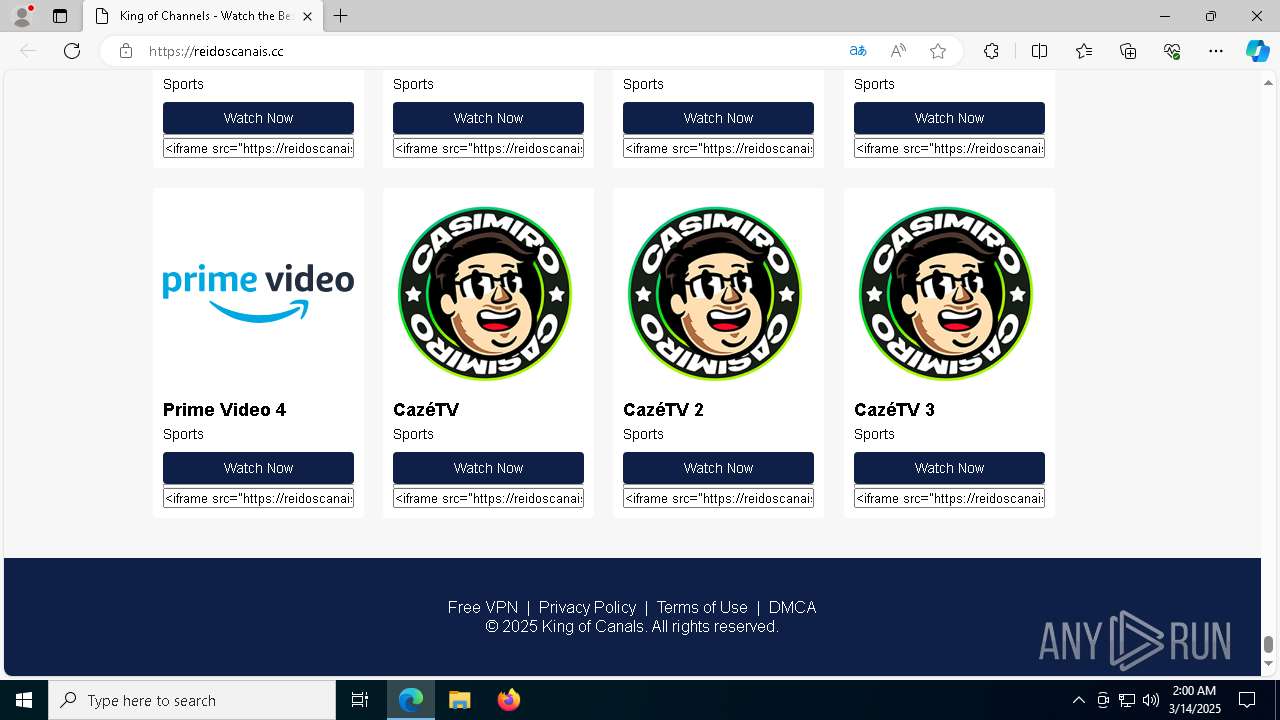
Task: Select iframe code field under CazéTV 3
Action: (x=949, y=498)
